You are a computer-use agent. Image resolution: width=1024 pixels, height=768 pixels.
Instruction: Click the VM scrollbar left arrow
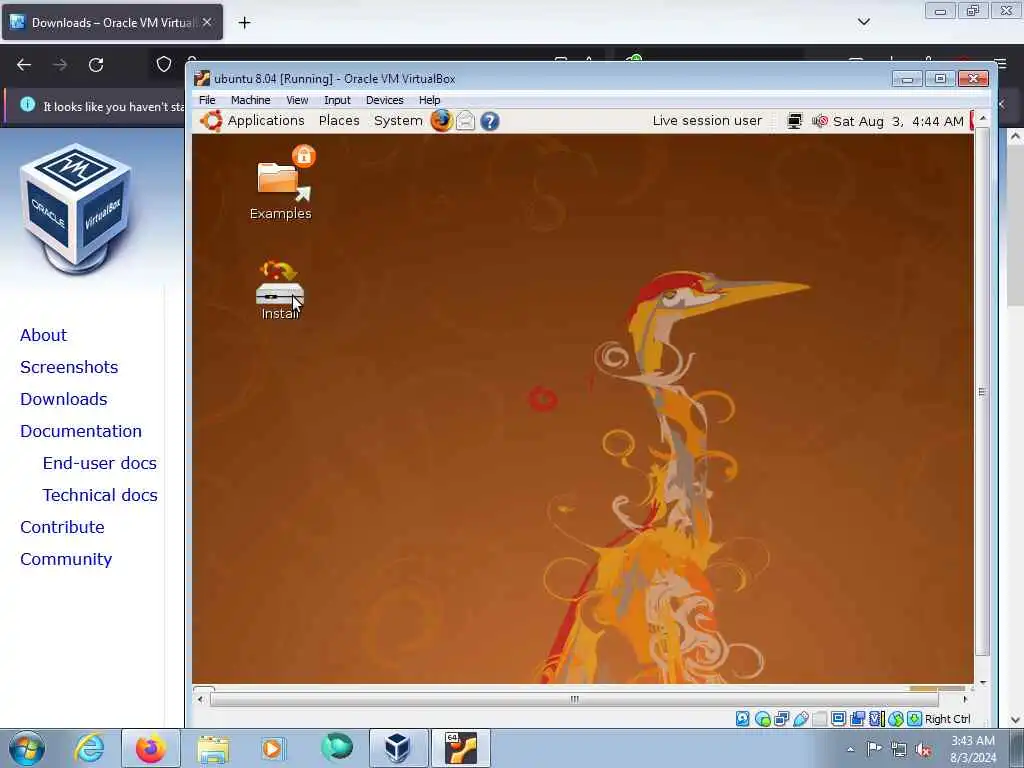point(200,699)
